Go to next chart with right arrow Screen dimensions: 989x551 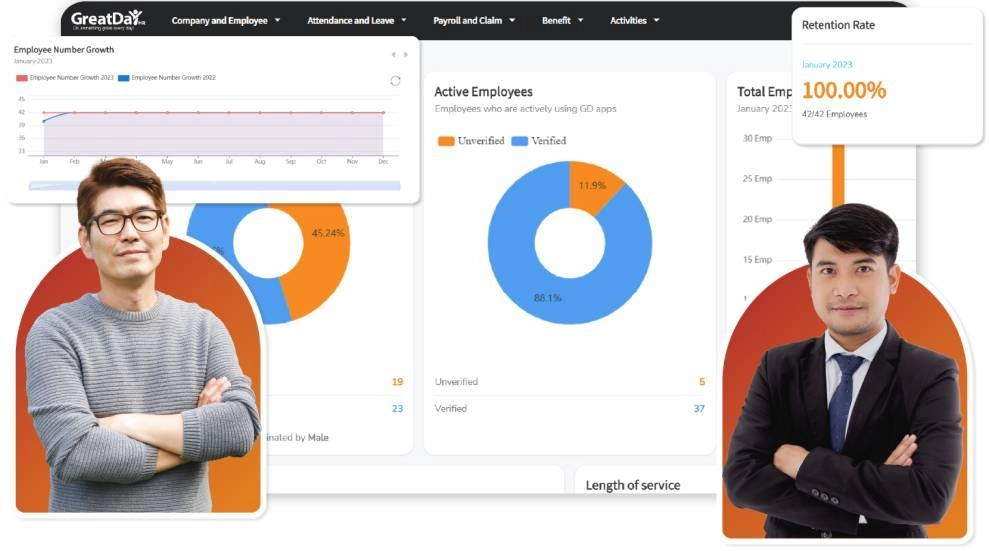click(x=405, y=55)
